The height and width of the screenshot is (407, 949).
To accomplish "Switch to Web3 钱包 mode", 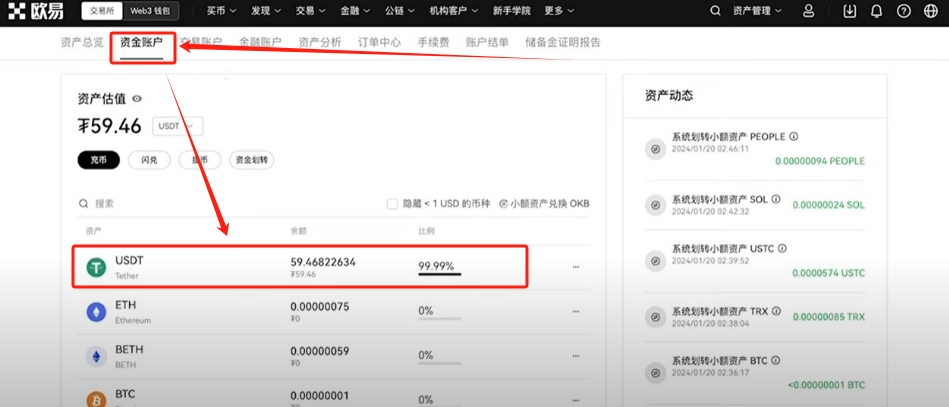I will (x=150, y=11).
